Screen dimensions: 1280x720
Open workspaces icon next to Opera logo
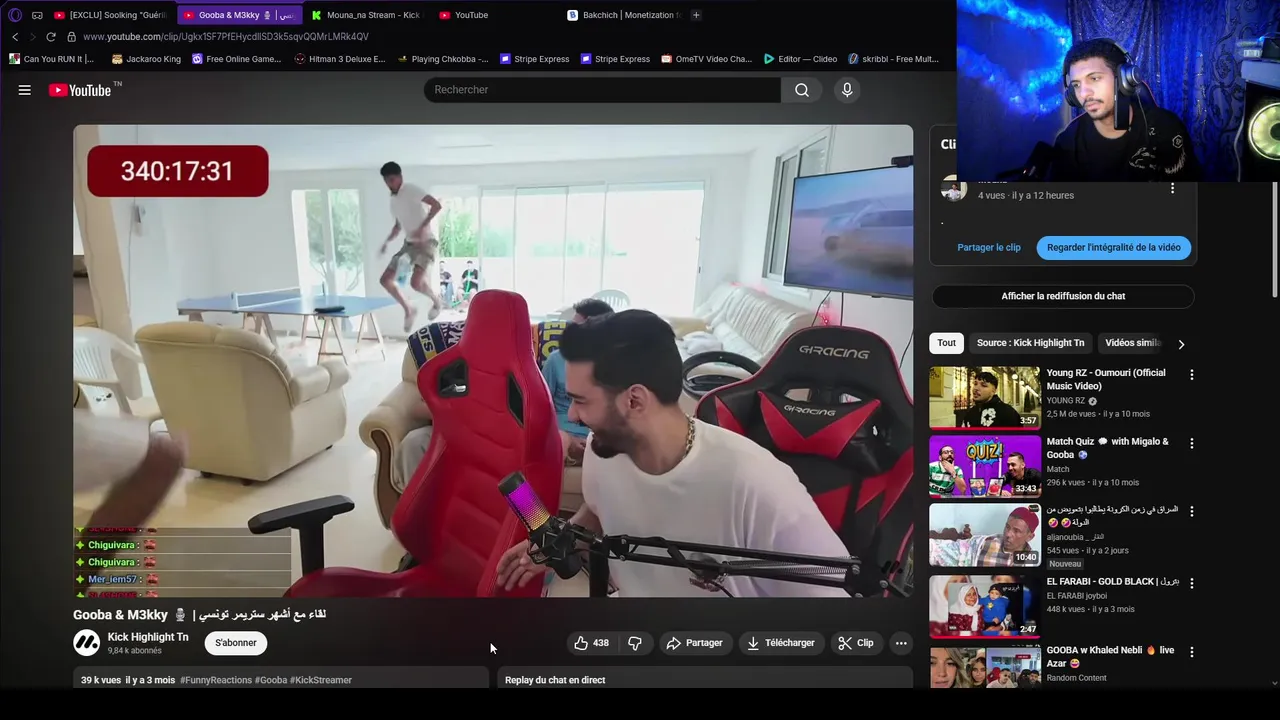(37, 15)
